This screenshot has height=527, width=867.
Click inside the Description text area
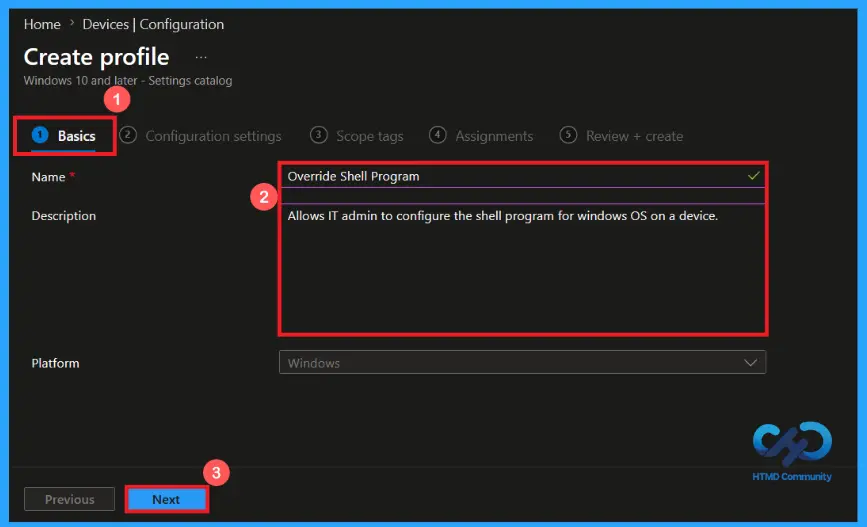[523, 268]
